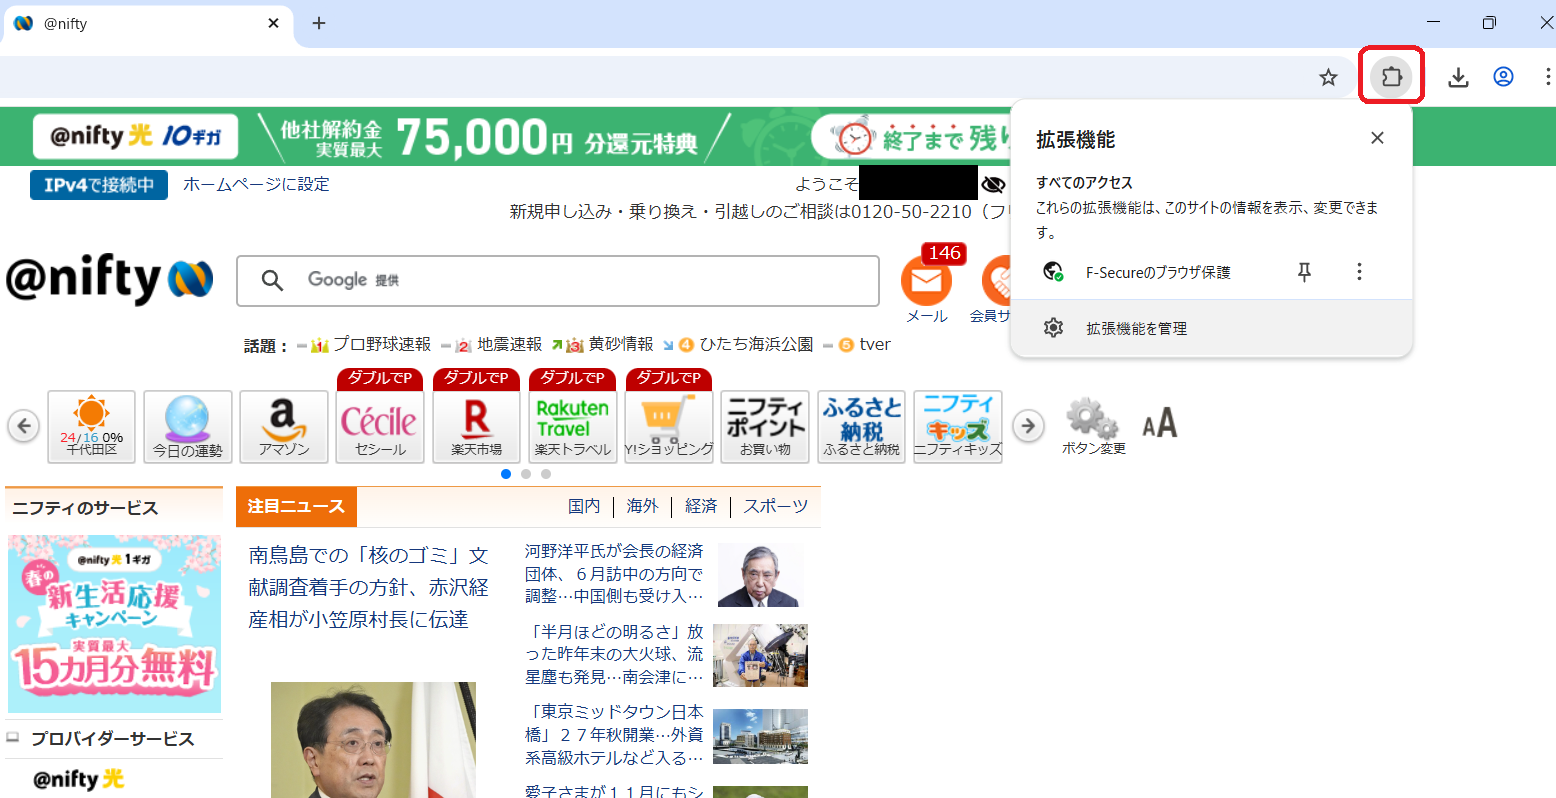
Task: Open the Rakuten Travel shortcut icon
Action: pyautogui.click(x=572, y=426)
